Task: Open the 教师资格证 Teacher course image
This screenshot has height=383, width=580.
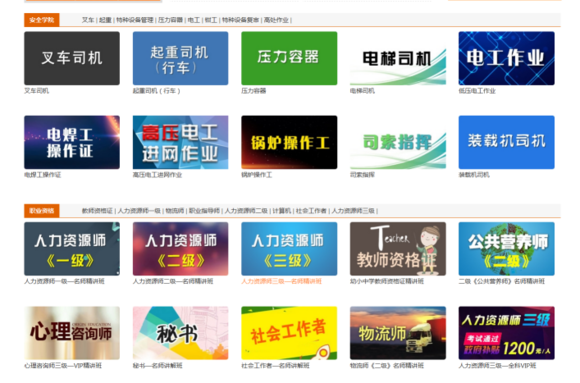Action: pos(398,249)
